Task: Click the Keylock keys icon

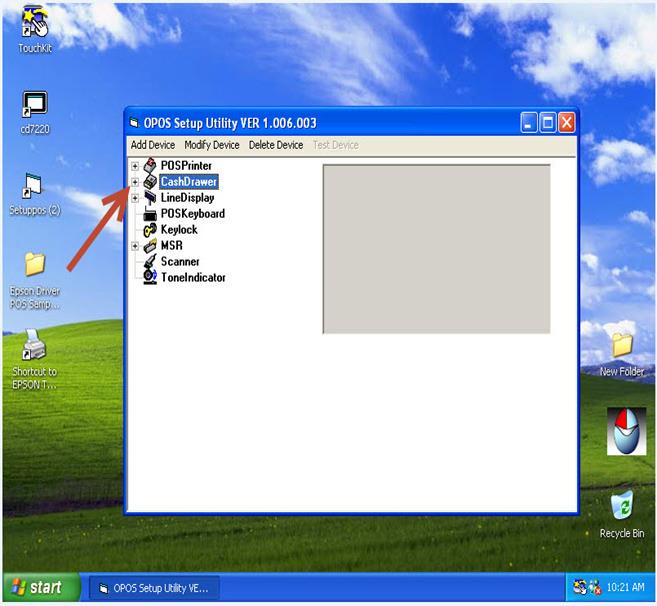Action: (150, 230)
